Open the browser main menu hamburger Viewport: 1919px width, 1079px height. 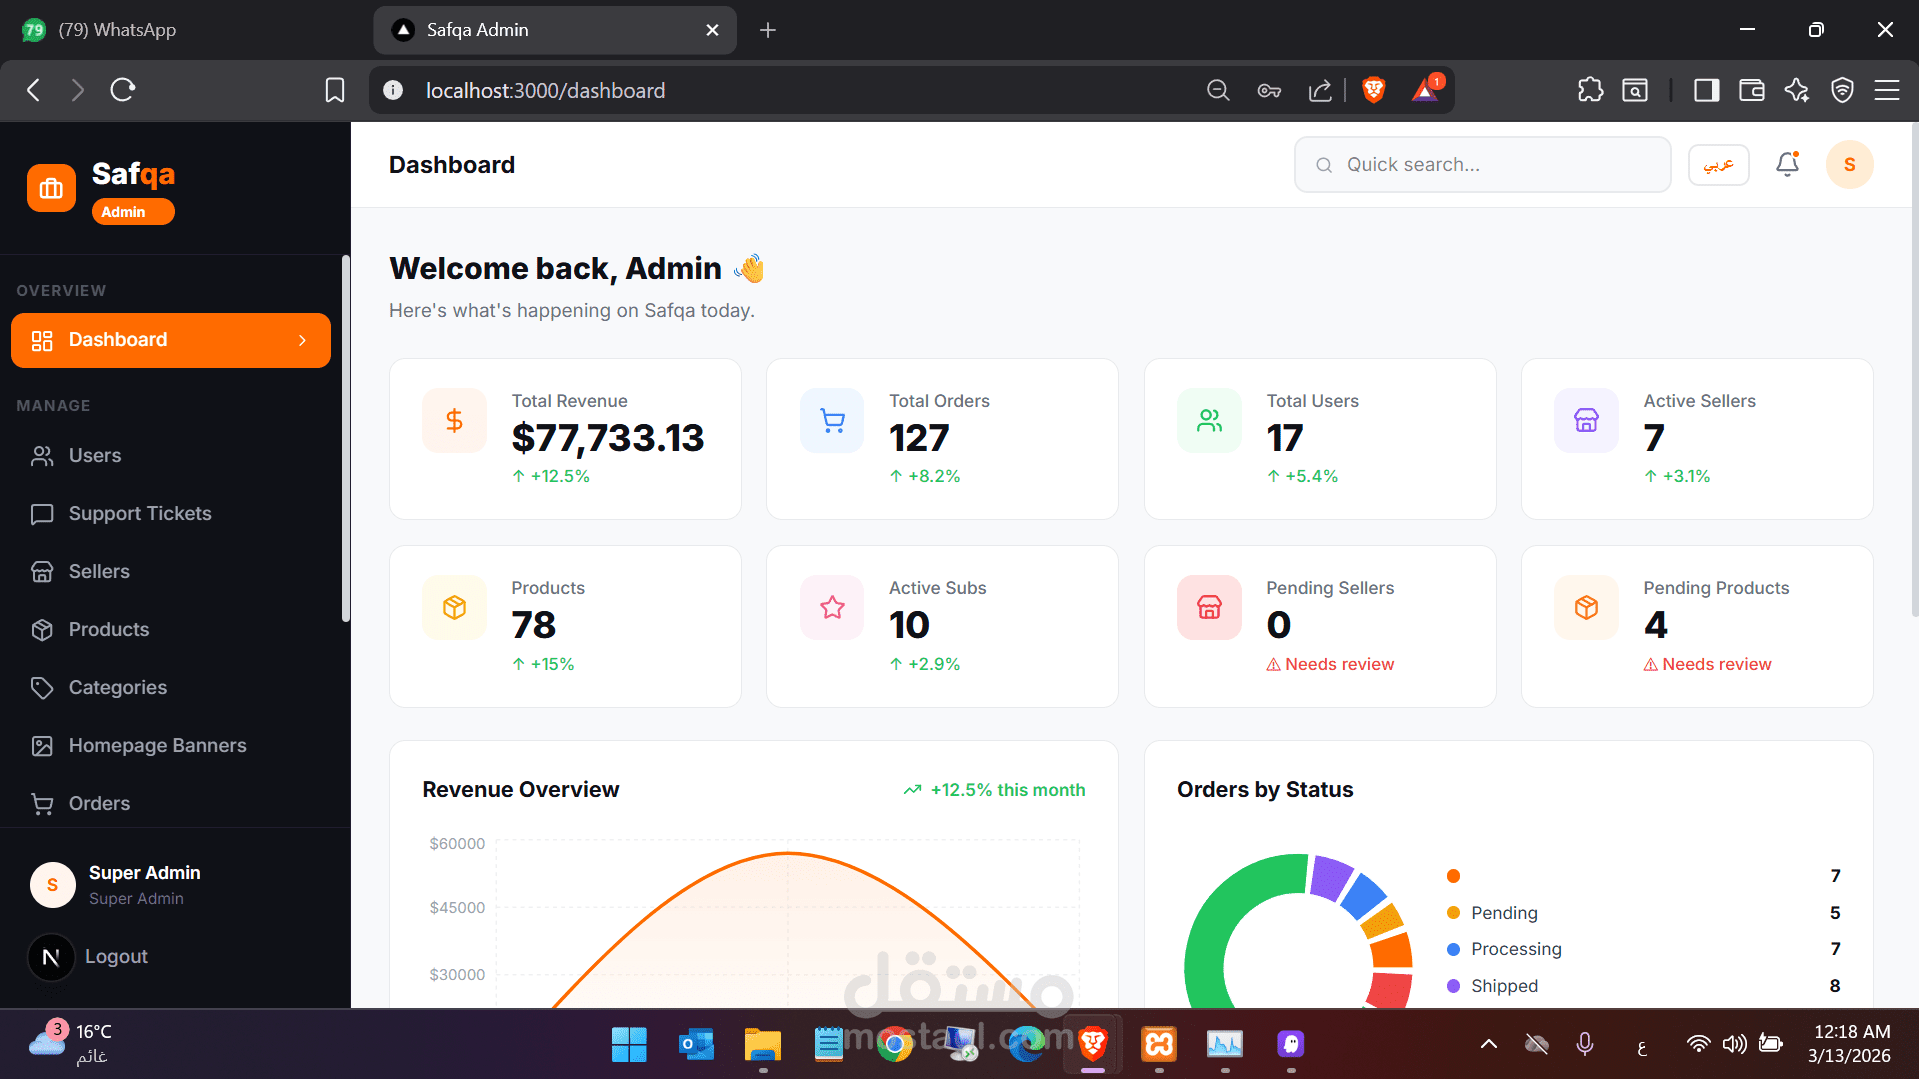point(1887,90)
